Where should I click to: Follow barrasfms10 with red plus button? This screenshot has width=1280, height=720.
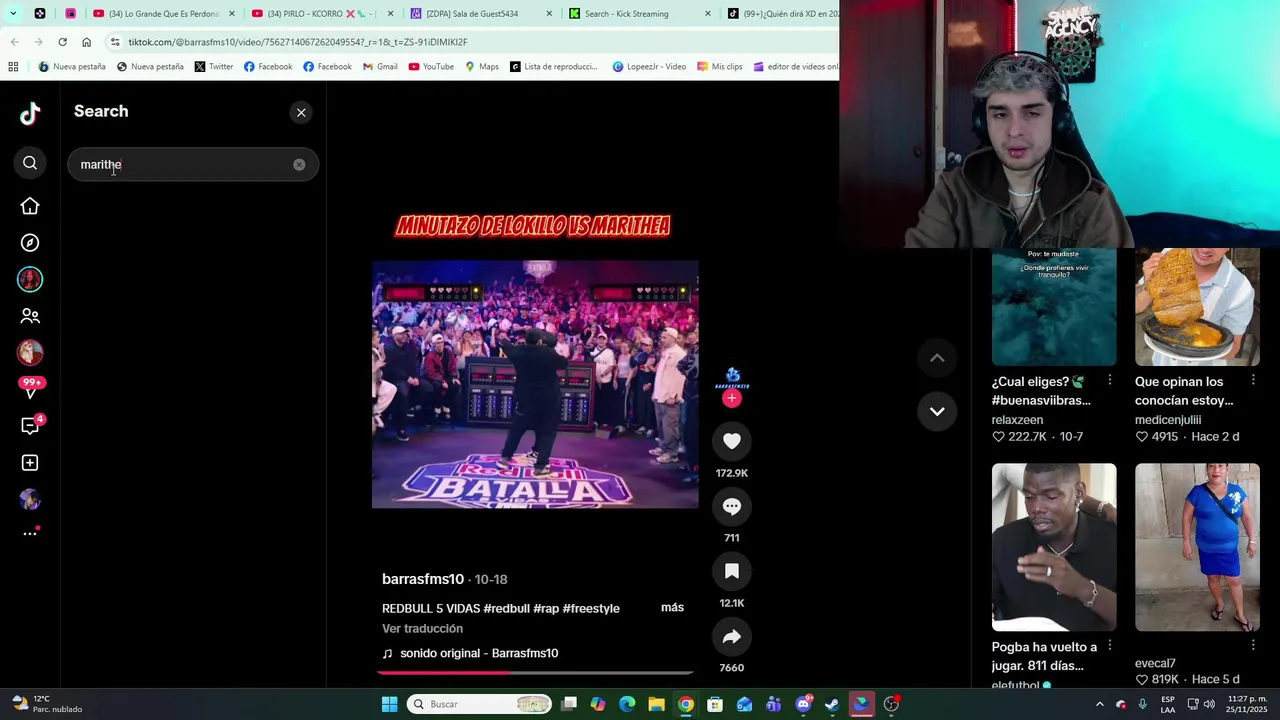(x=732, y=398)
